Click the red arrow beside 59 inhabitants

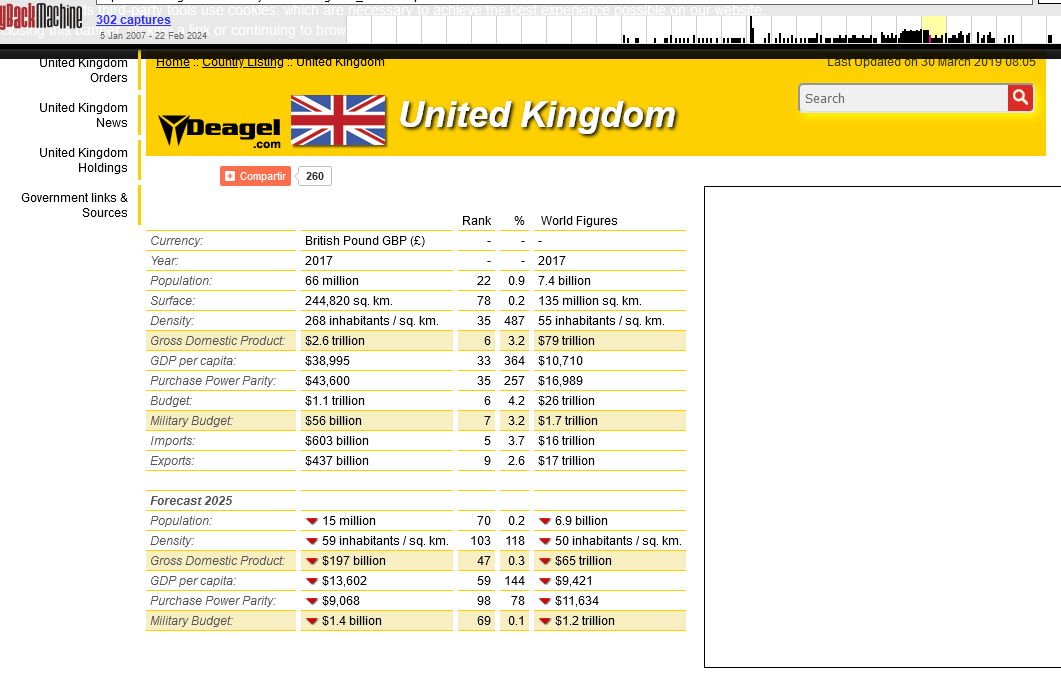312,541
